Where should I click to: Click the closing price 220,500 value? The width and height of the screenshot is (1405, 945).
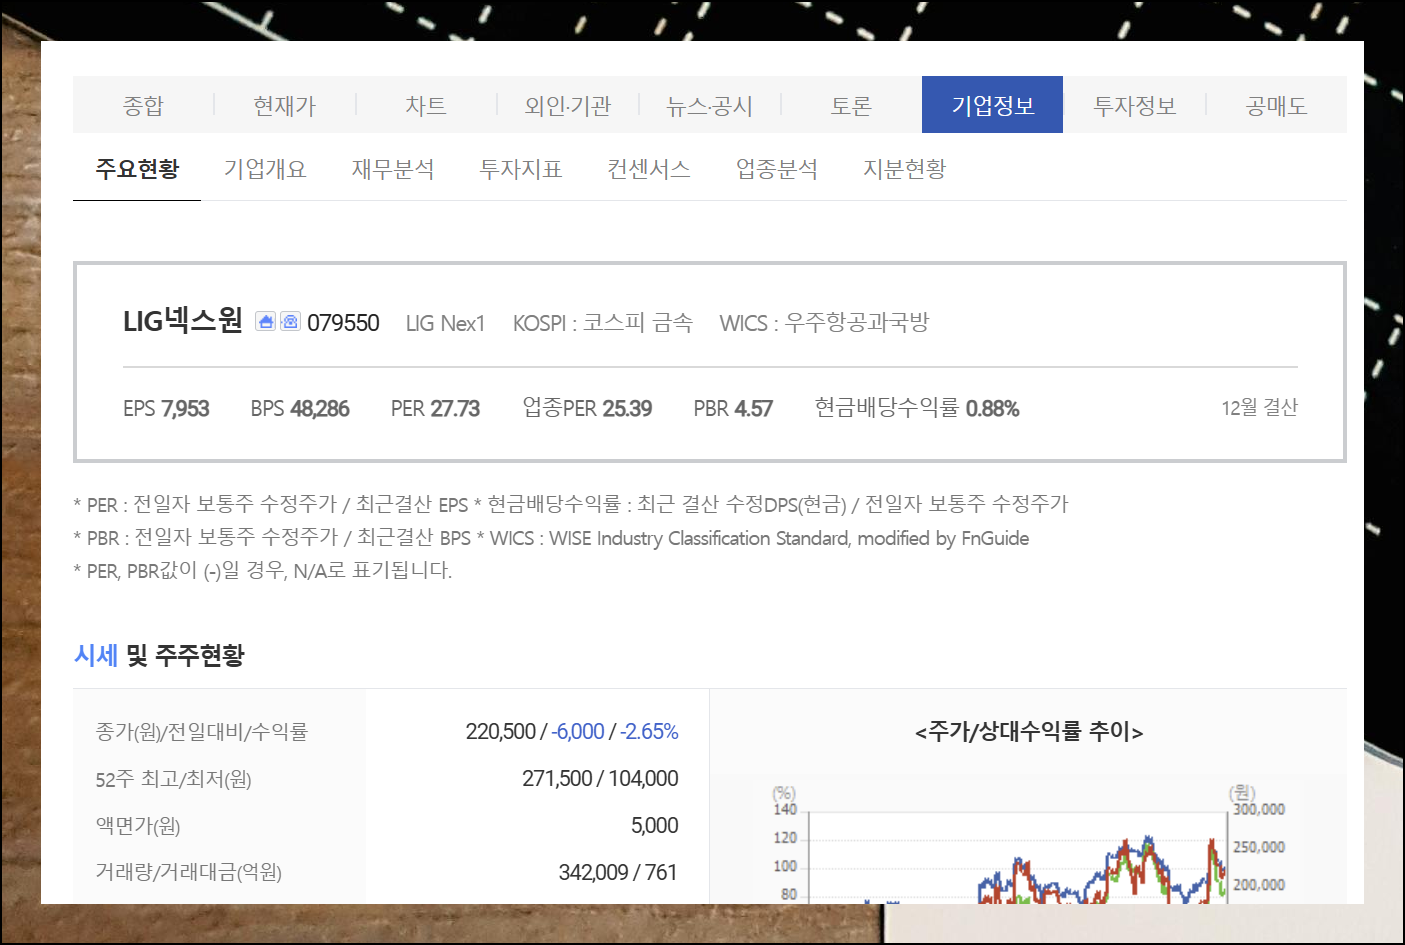pyautogui.click(x=501, y=732)
